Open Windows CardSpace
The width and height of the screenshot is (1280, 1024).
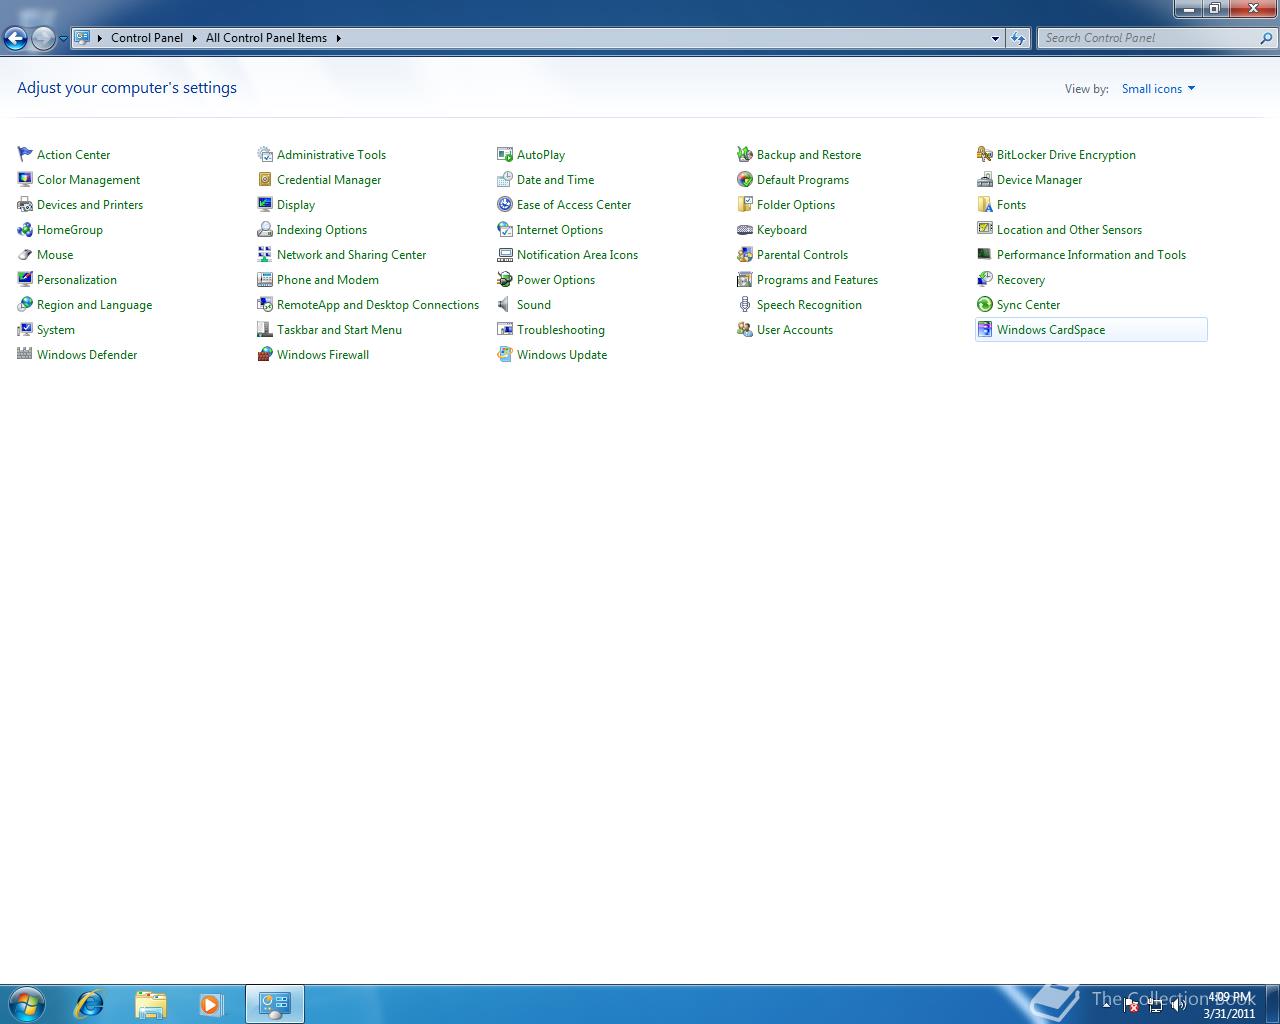1051,329
